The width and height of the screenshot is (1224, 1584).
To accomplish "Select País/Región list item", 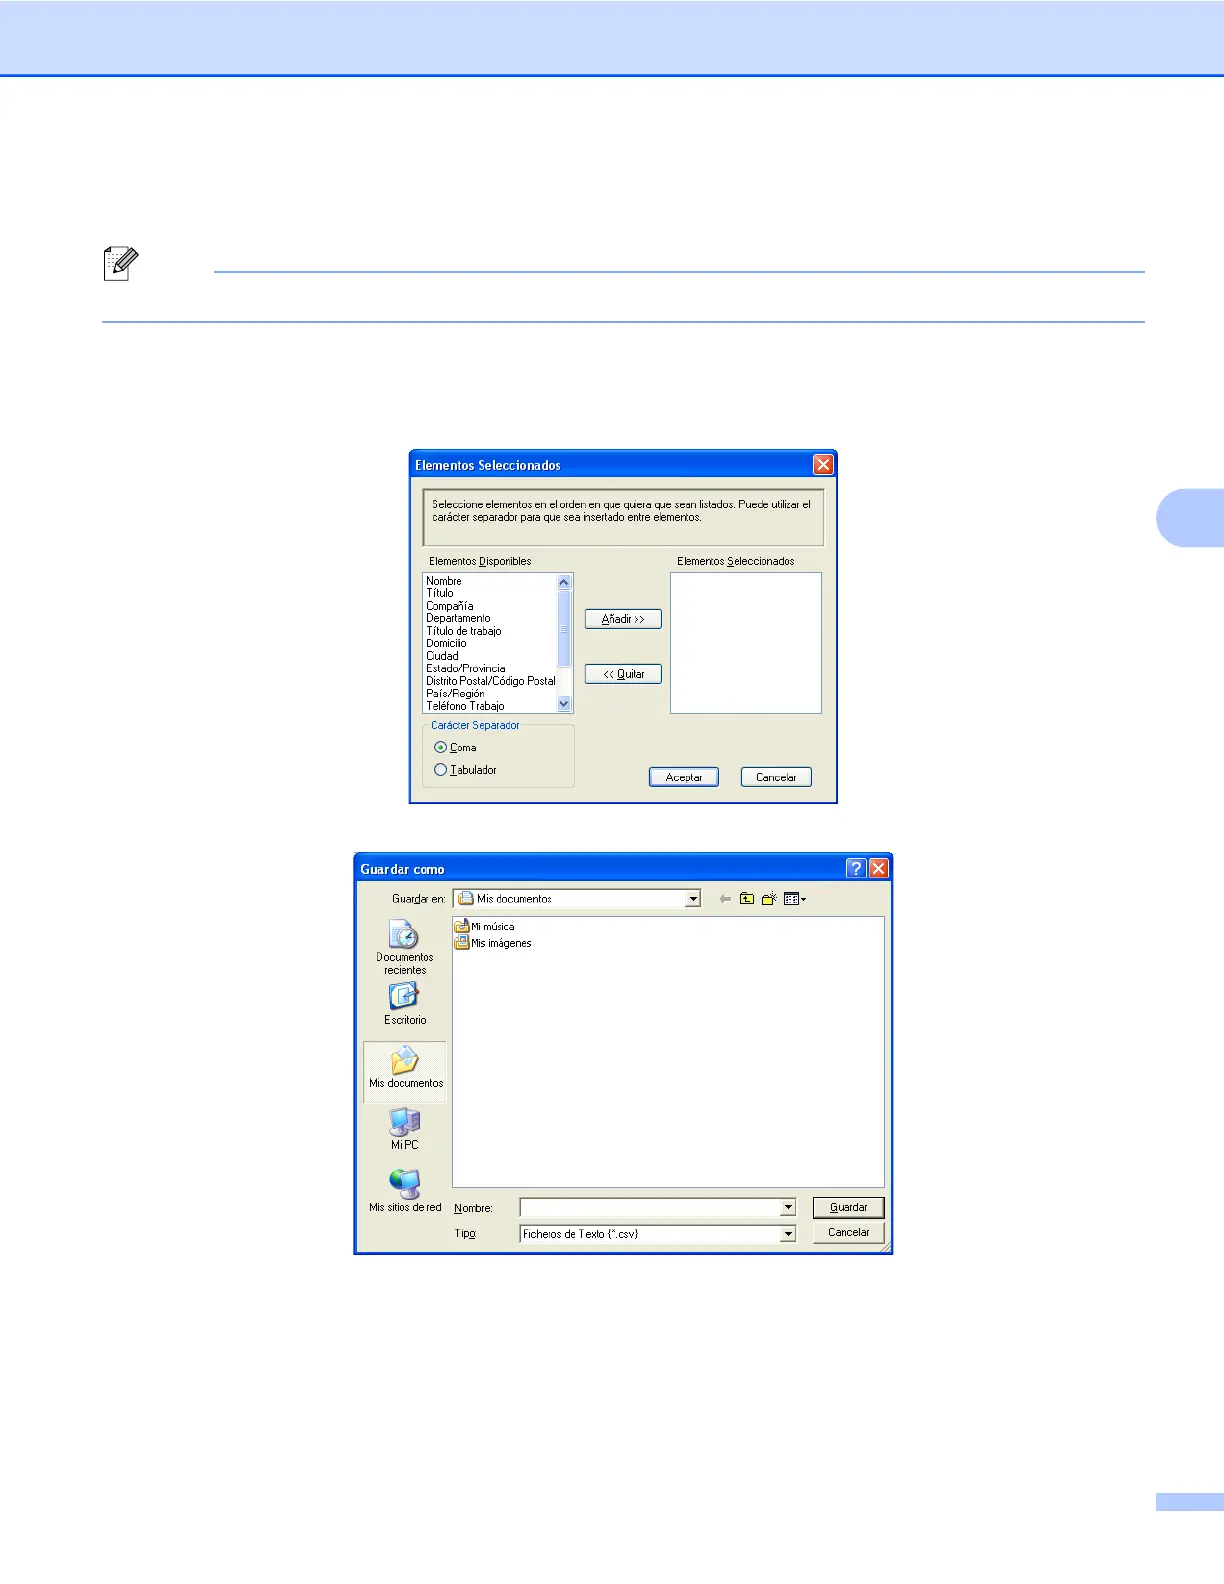I will 455,693.
